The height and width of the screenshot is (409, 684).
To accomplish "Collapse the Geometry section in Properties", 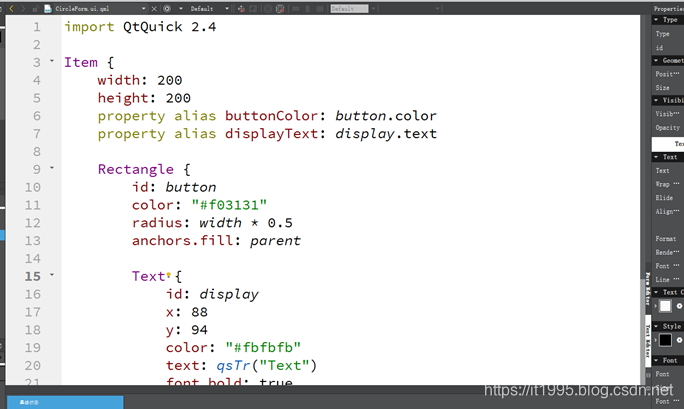I will (x=656, y=60).
